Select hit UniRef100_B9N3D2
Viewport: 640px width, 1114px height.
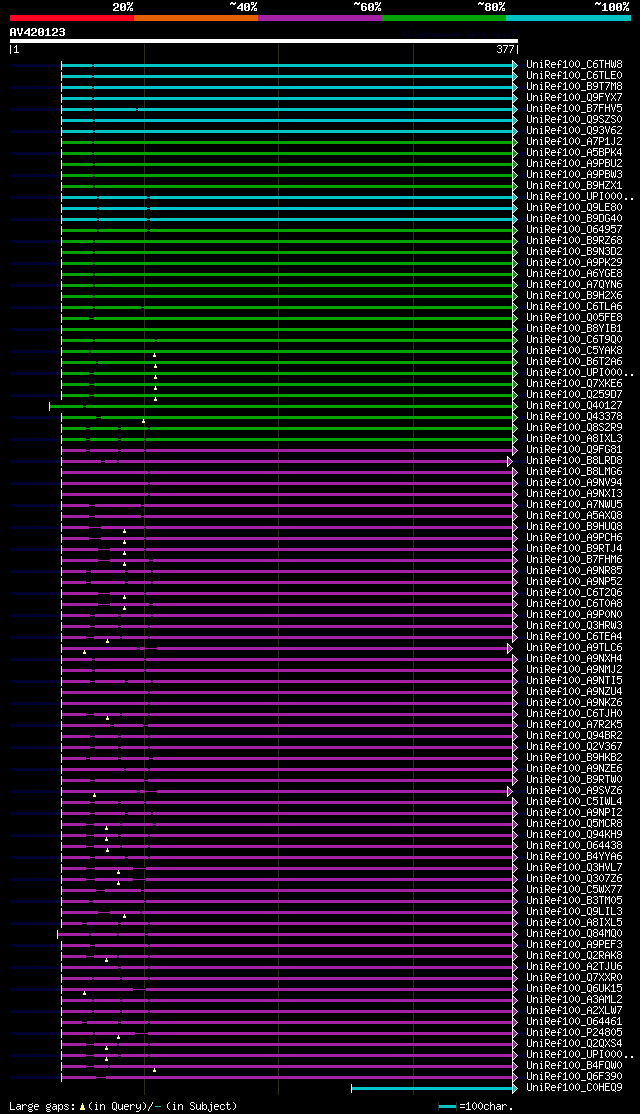coord(575,252)
